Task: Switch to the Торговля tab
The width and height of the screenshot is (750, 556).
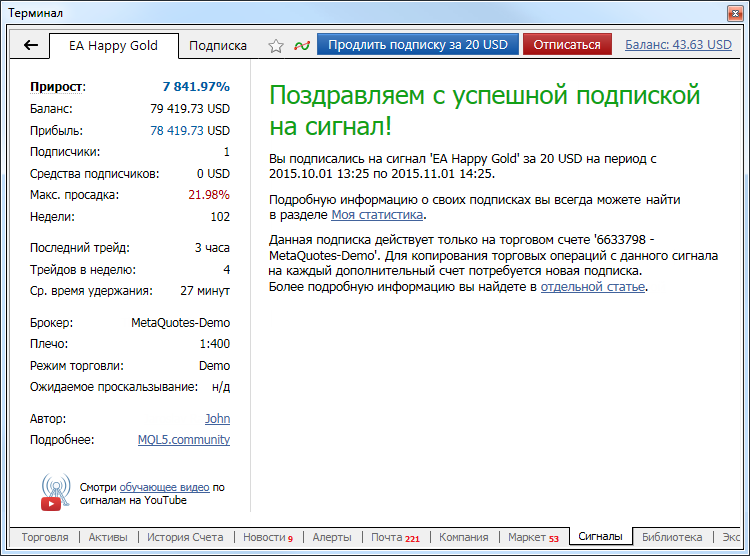Action: [45, 537]
